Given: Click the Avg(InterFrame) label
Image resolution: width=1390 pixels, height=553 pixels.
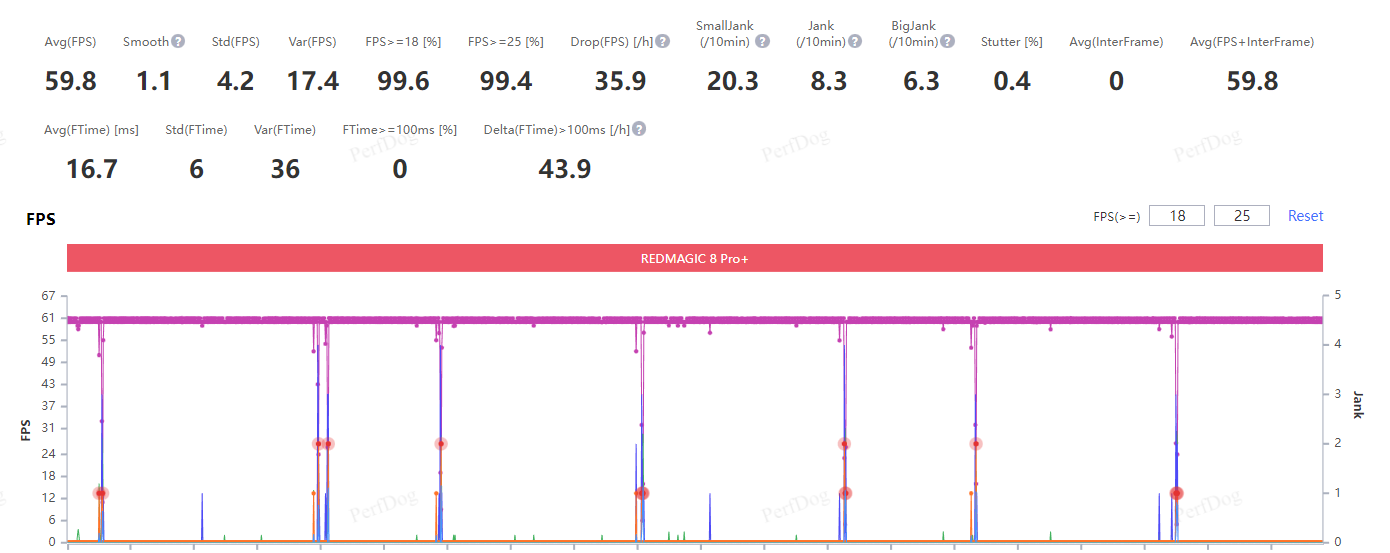Looking at the screenshot, I should coord(1116,42).
